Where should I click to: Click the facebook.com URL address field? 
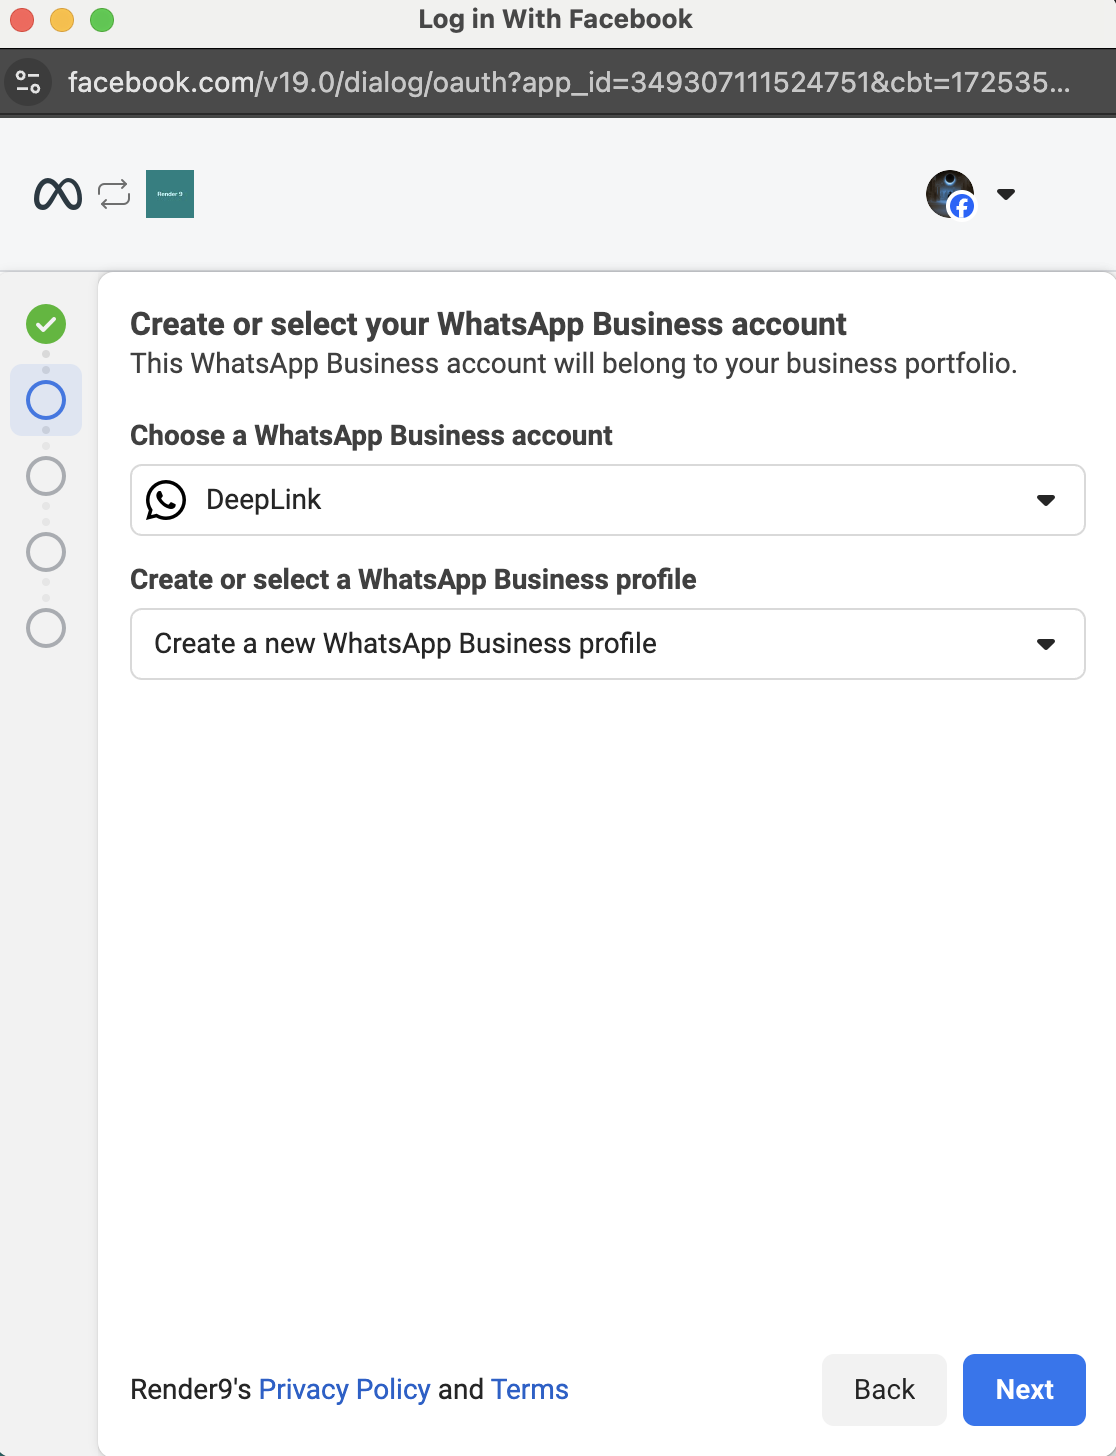tap(568, 82)
